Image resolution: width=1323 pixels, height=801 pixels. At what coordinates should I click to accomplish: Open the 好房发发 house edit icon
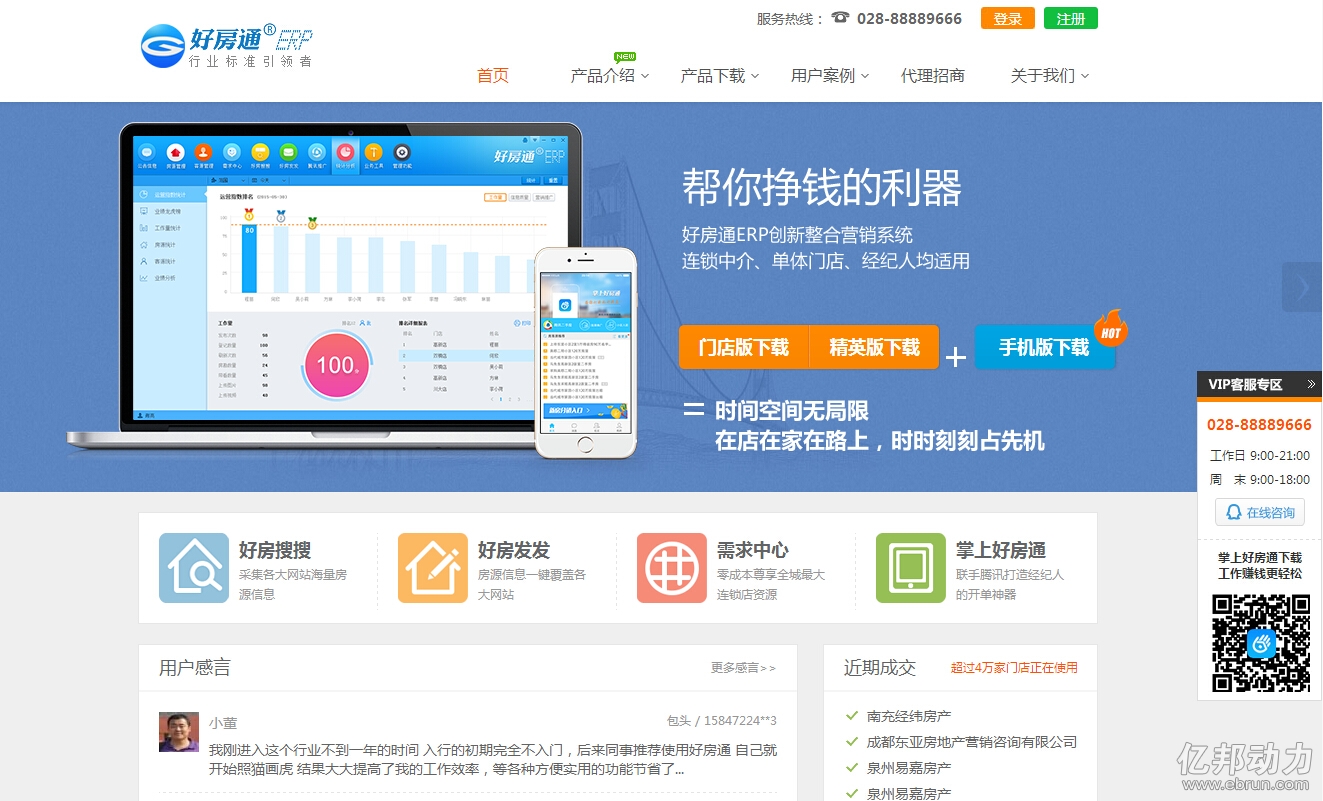[433, 568]
